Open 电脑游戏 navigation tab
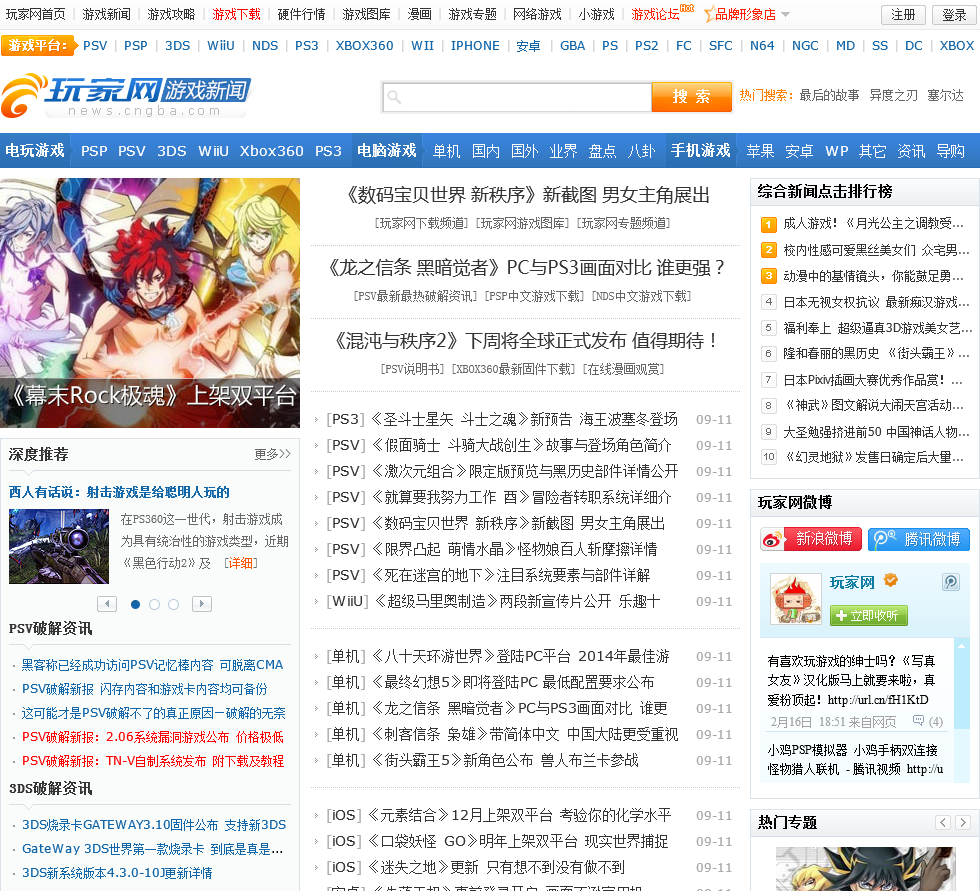Screen dimensions: 980x891 pyautogui.click(x=387, y=151)
